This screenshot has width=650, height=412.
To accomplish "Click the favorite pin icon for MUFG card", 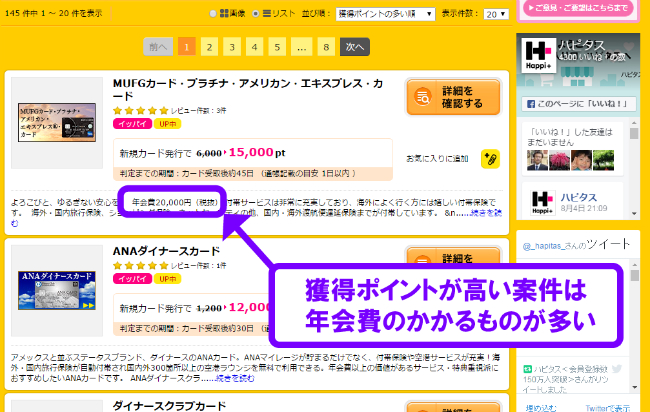I will tap(490, 159).
